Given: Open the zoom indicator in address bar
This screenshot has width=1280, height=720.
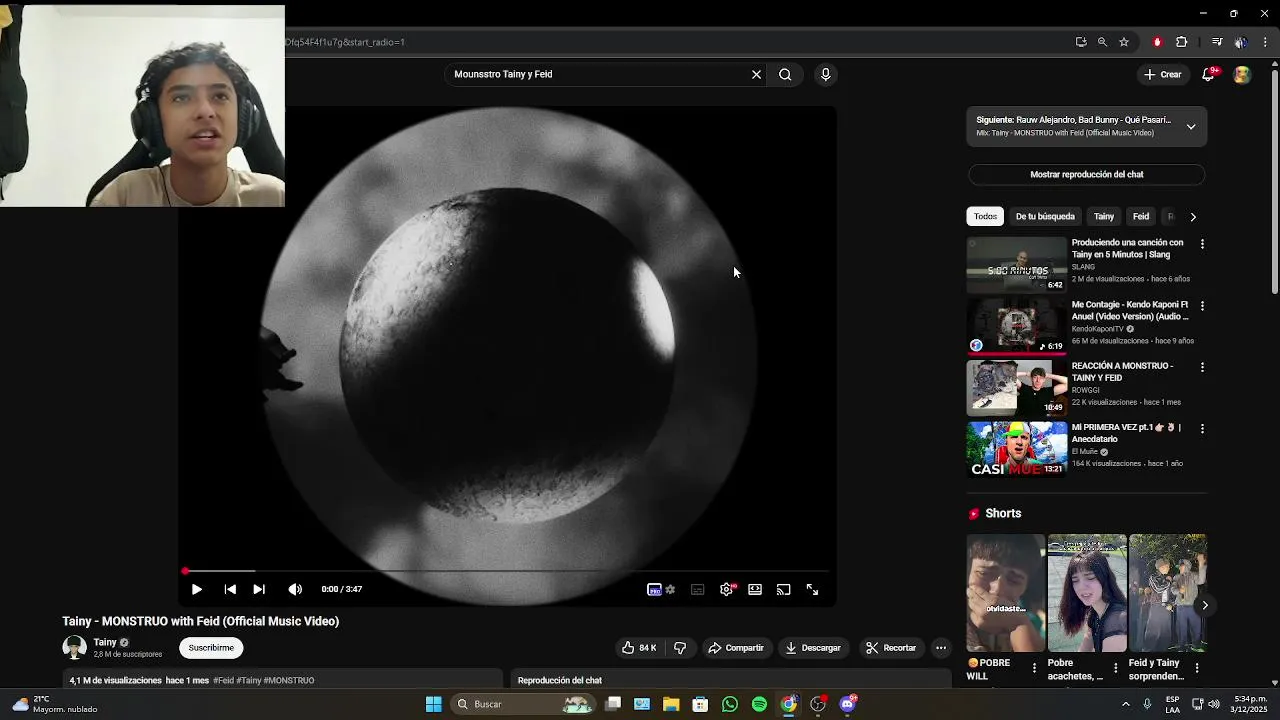Looking at the screenshot, I should coord(1102,42).
